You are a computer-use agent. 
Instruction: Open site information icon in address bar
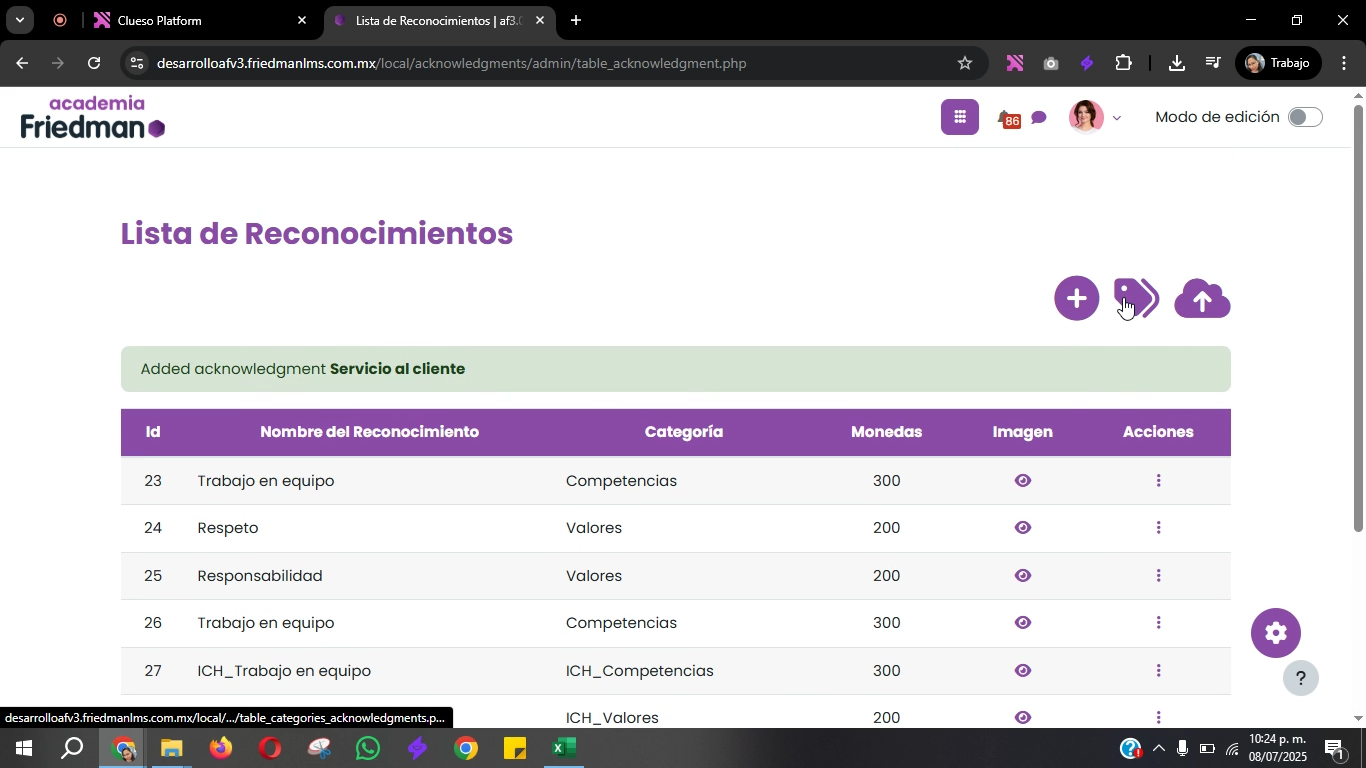pyautogui.click(x=137, y=63)
